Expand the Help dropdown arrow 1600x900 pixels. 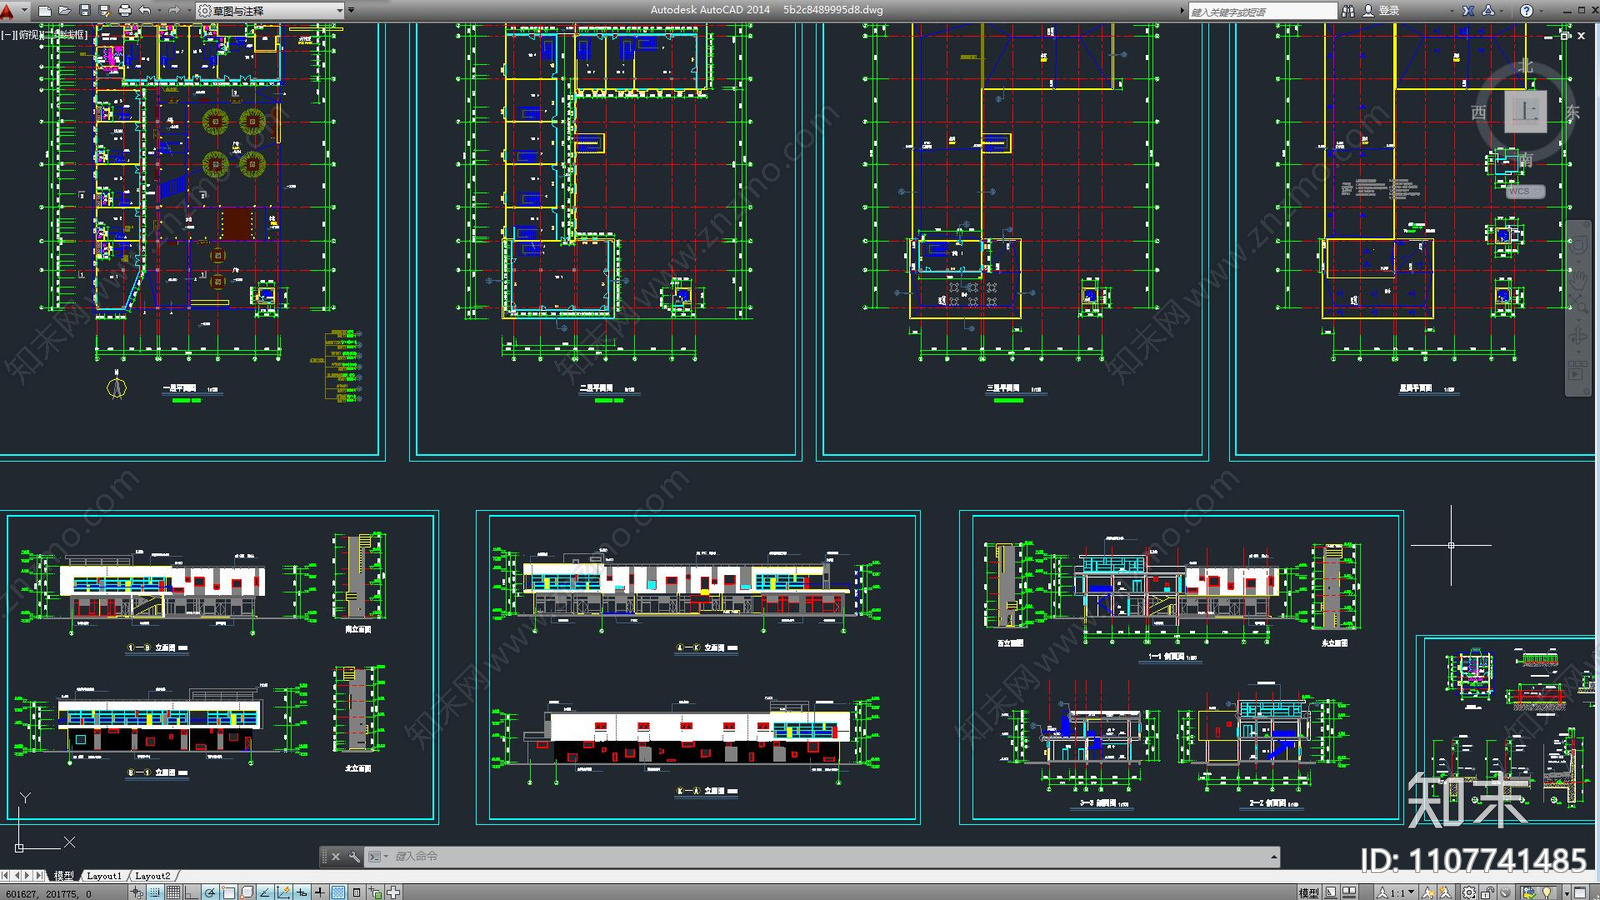tap(1541, 11)
